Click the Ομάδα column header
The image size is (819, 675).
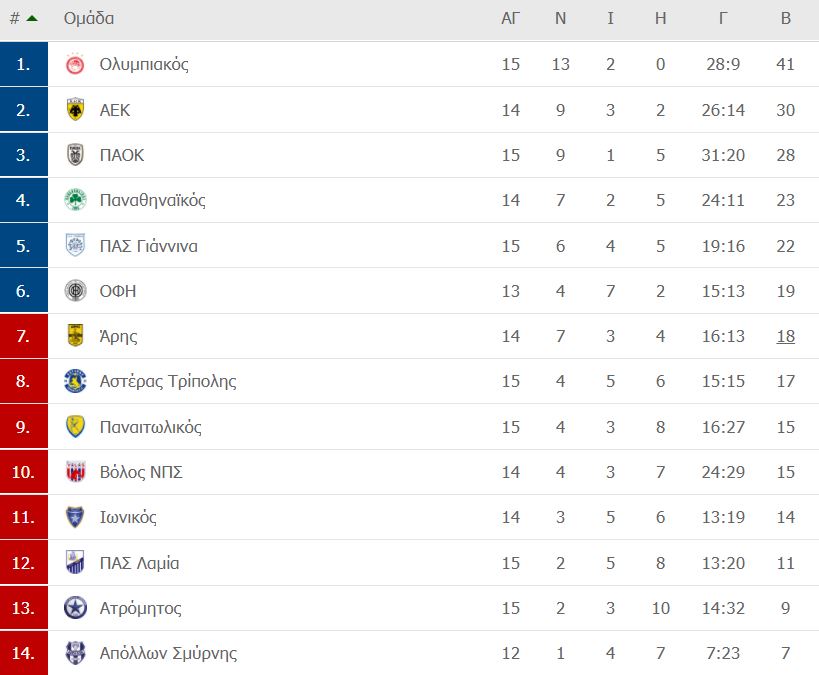tap(89, 18)
